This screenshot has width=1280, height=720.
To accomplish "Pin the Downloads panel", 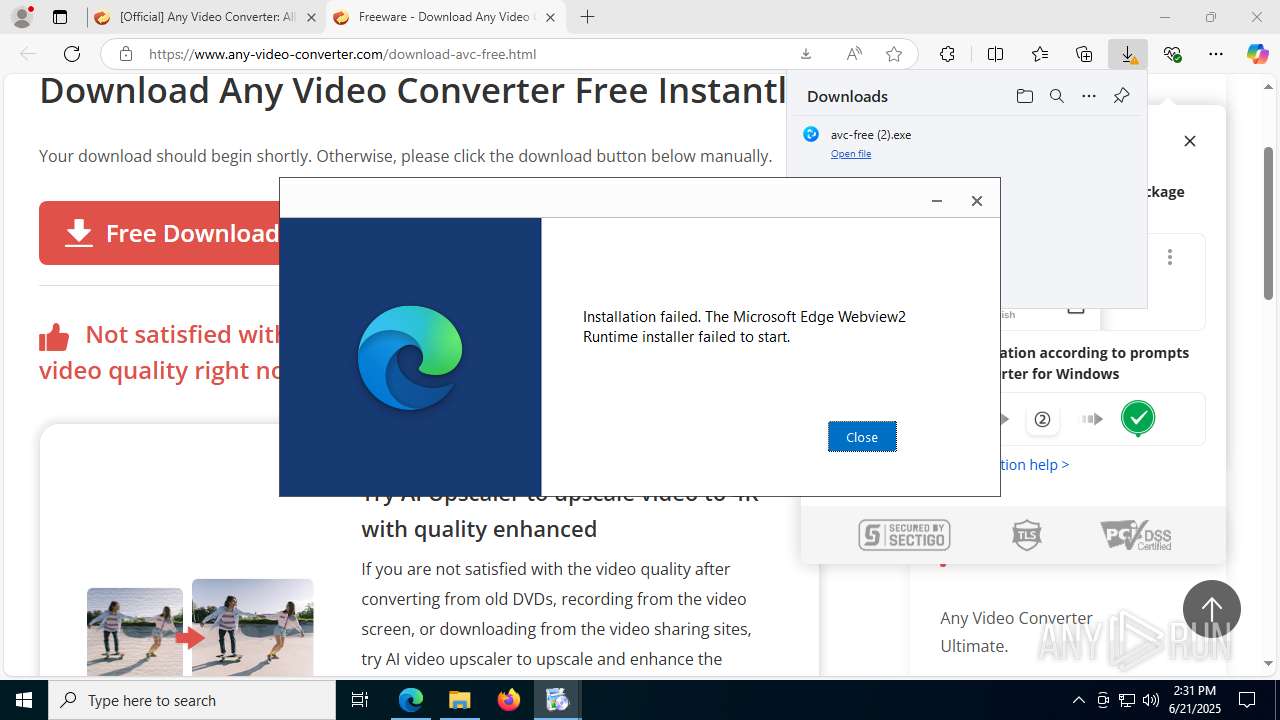I will (x=1121, y=96).
